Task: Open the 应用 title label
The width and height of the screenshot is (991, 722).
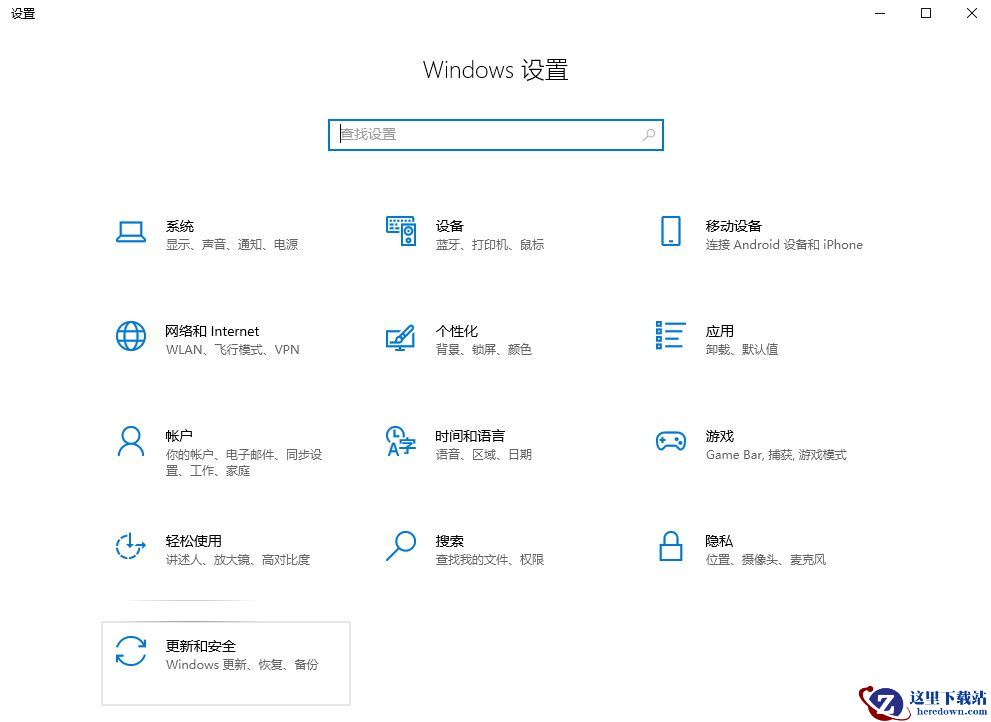Action: [719, 331]
